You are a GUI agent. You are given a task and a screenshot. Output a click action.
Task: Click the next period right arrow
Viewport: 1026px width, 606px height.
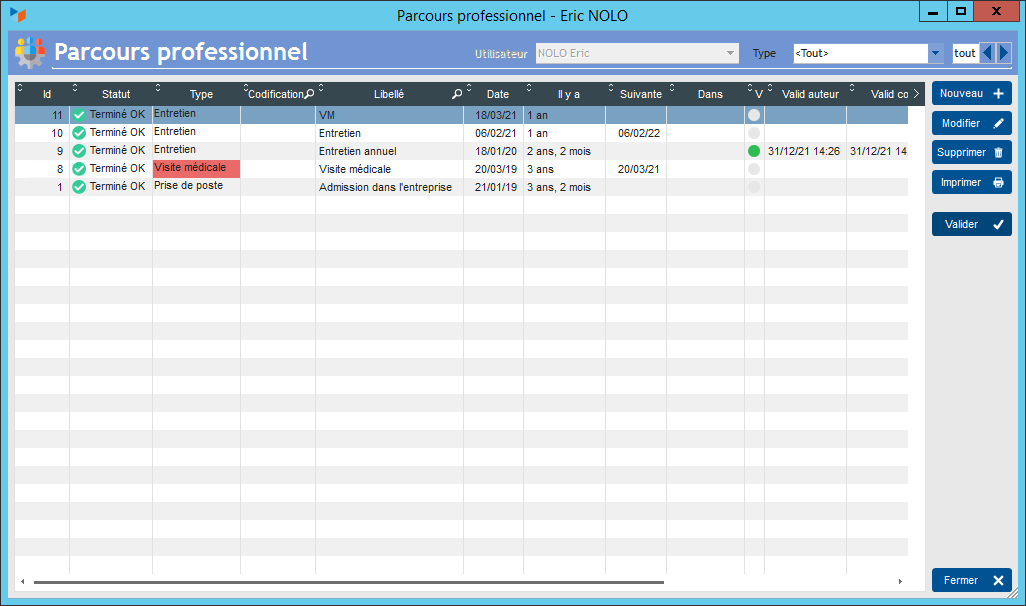coord(1004,54)
